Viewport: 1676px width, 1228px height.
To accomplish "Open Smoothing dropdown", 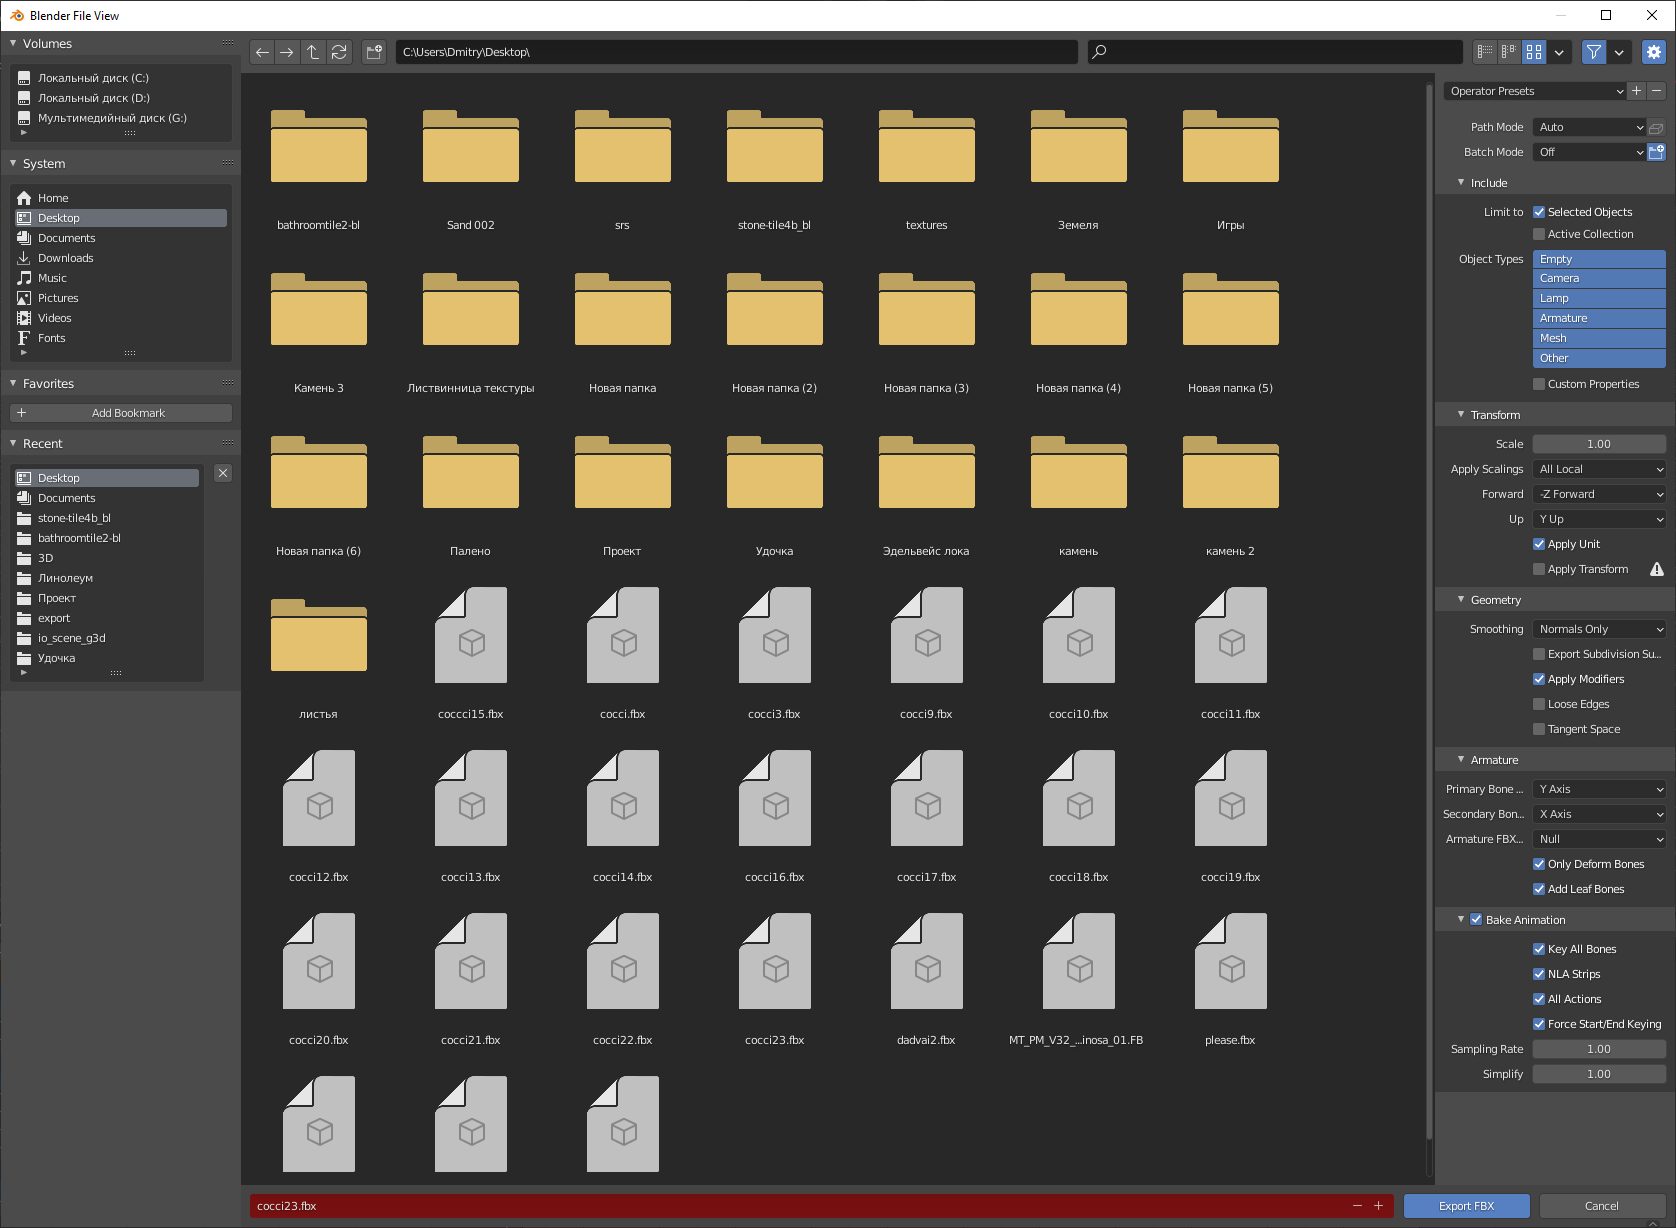I will point(1599,629).
